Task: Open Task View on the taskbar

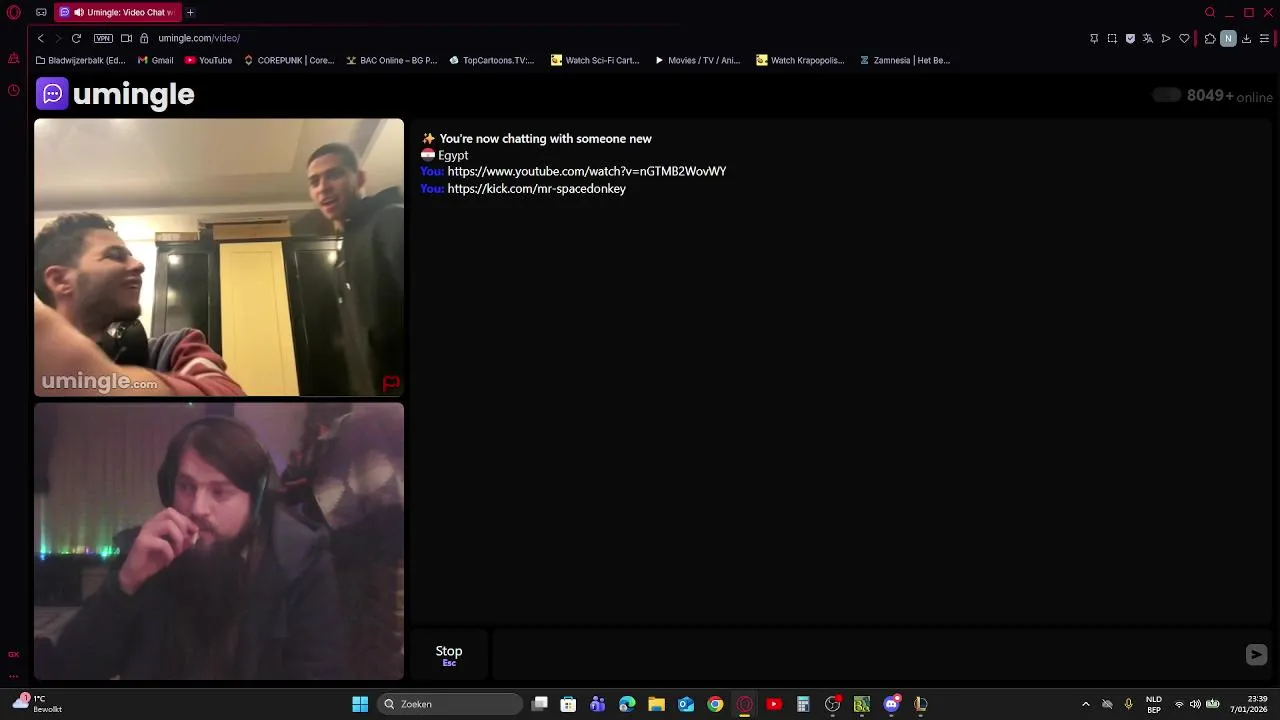Action: tap(540, 704)
